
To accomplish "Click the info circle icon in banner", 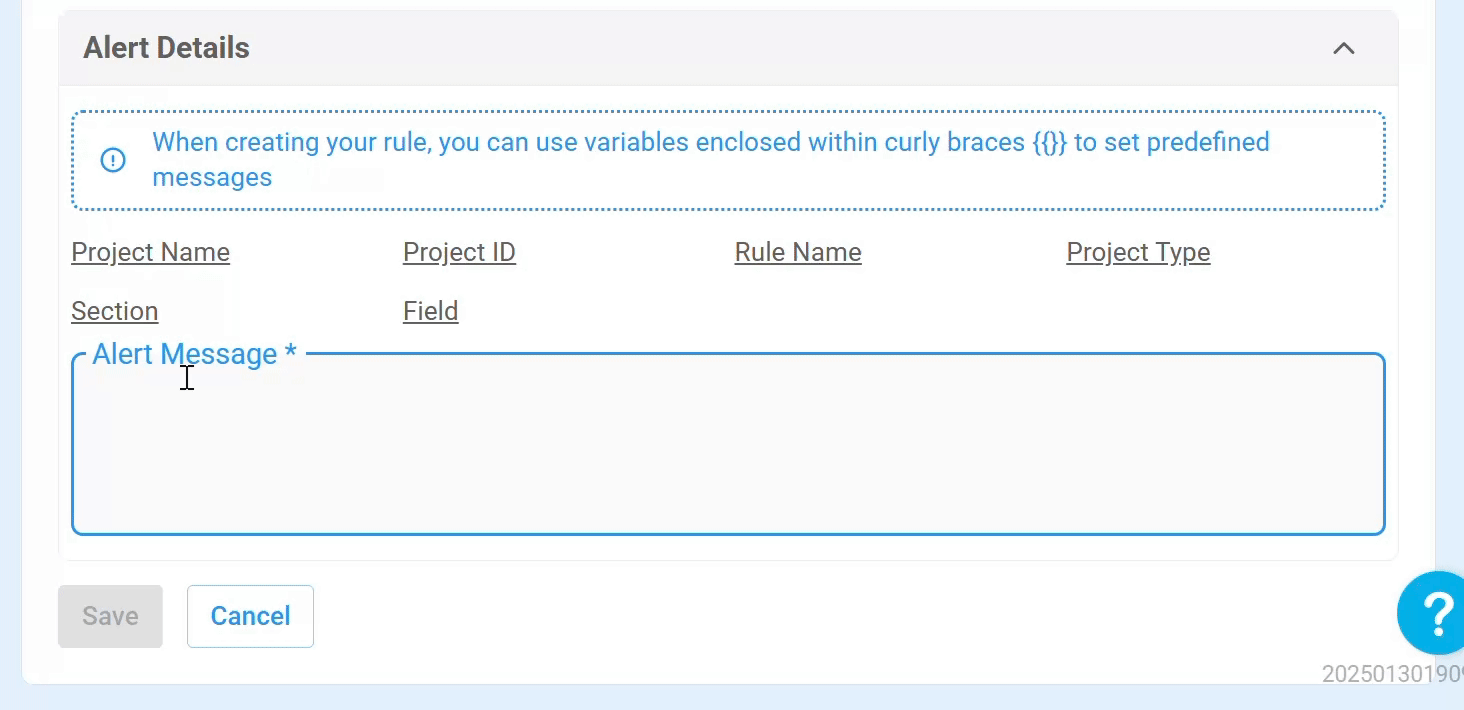I will tap(113, 160).
